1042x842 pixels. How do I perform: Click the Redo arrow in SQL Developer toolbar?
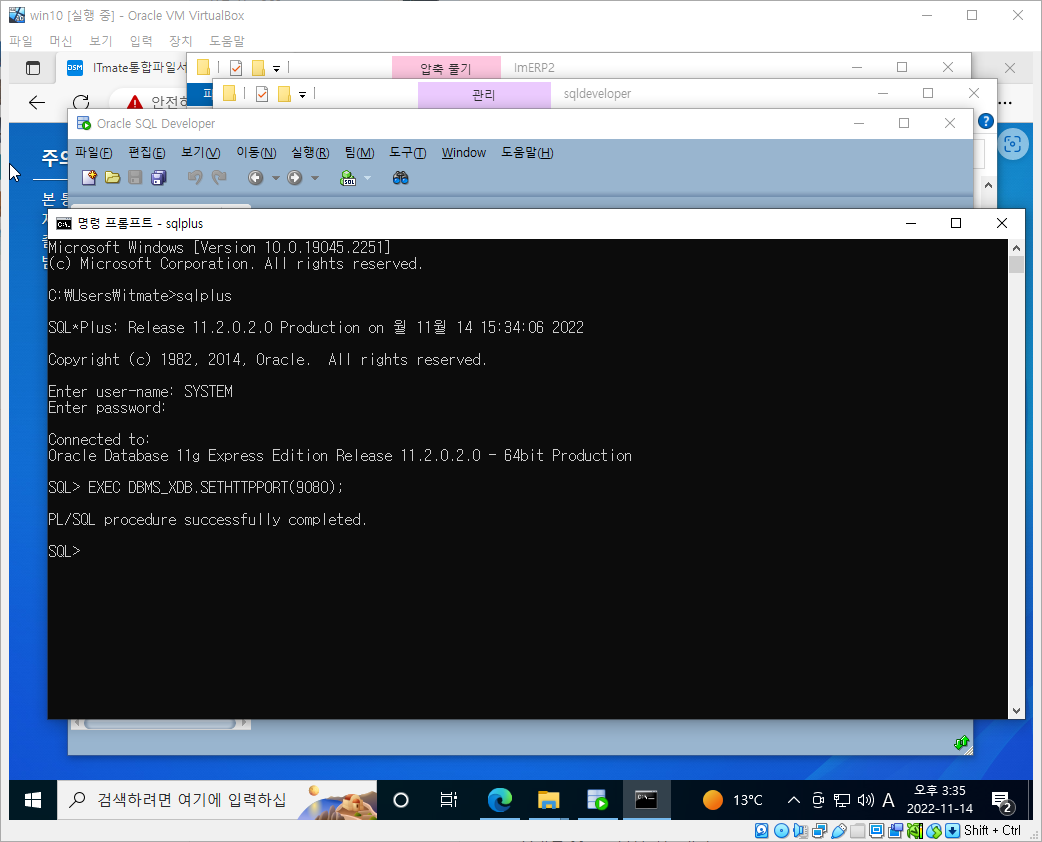(219, 177)
